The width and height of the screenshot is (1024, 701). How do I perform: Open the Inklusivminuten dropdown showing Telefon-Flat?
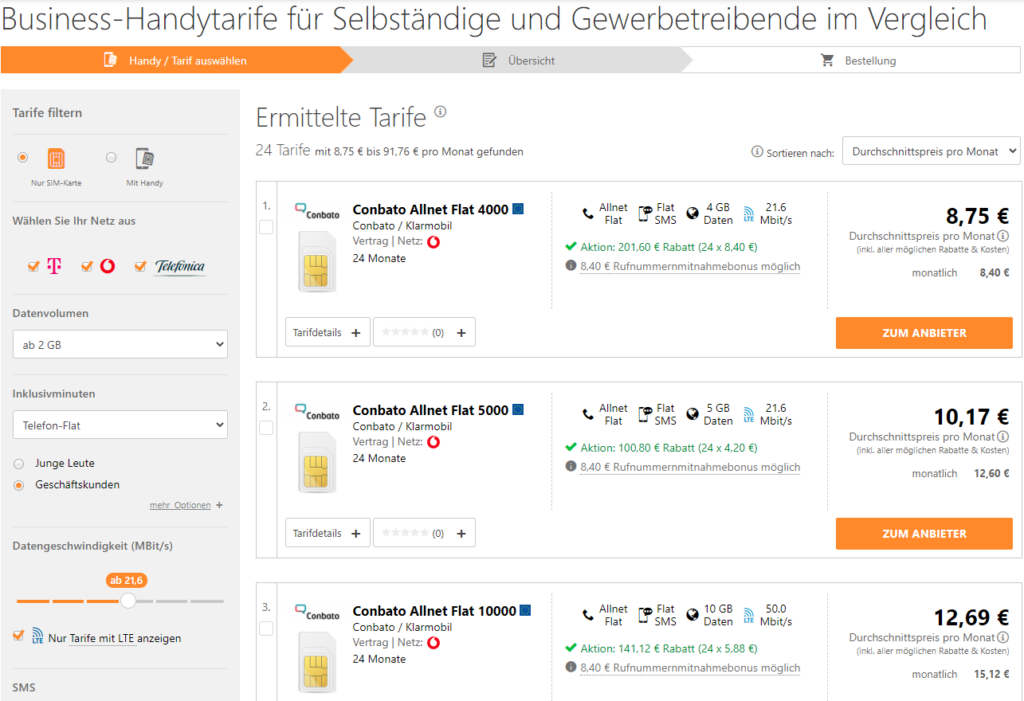pos(120,425)
